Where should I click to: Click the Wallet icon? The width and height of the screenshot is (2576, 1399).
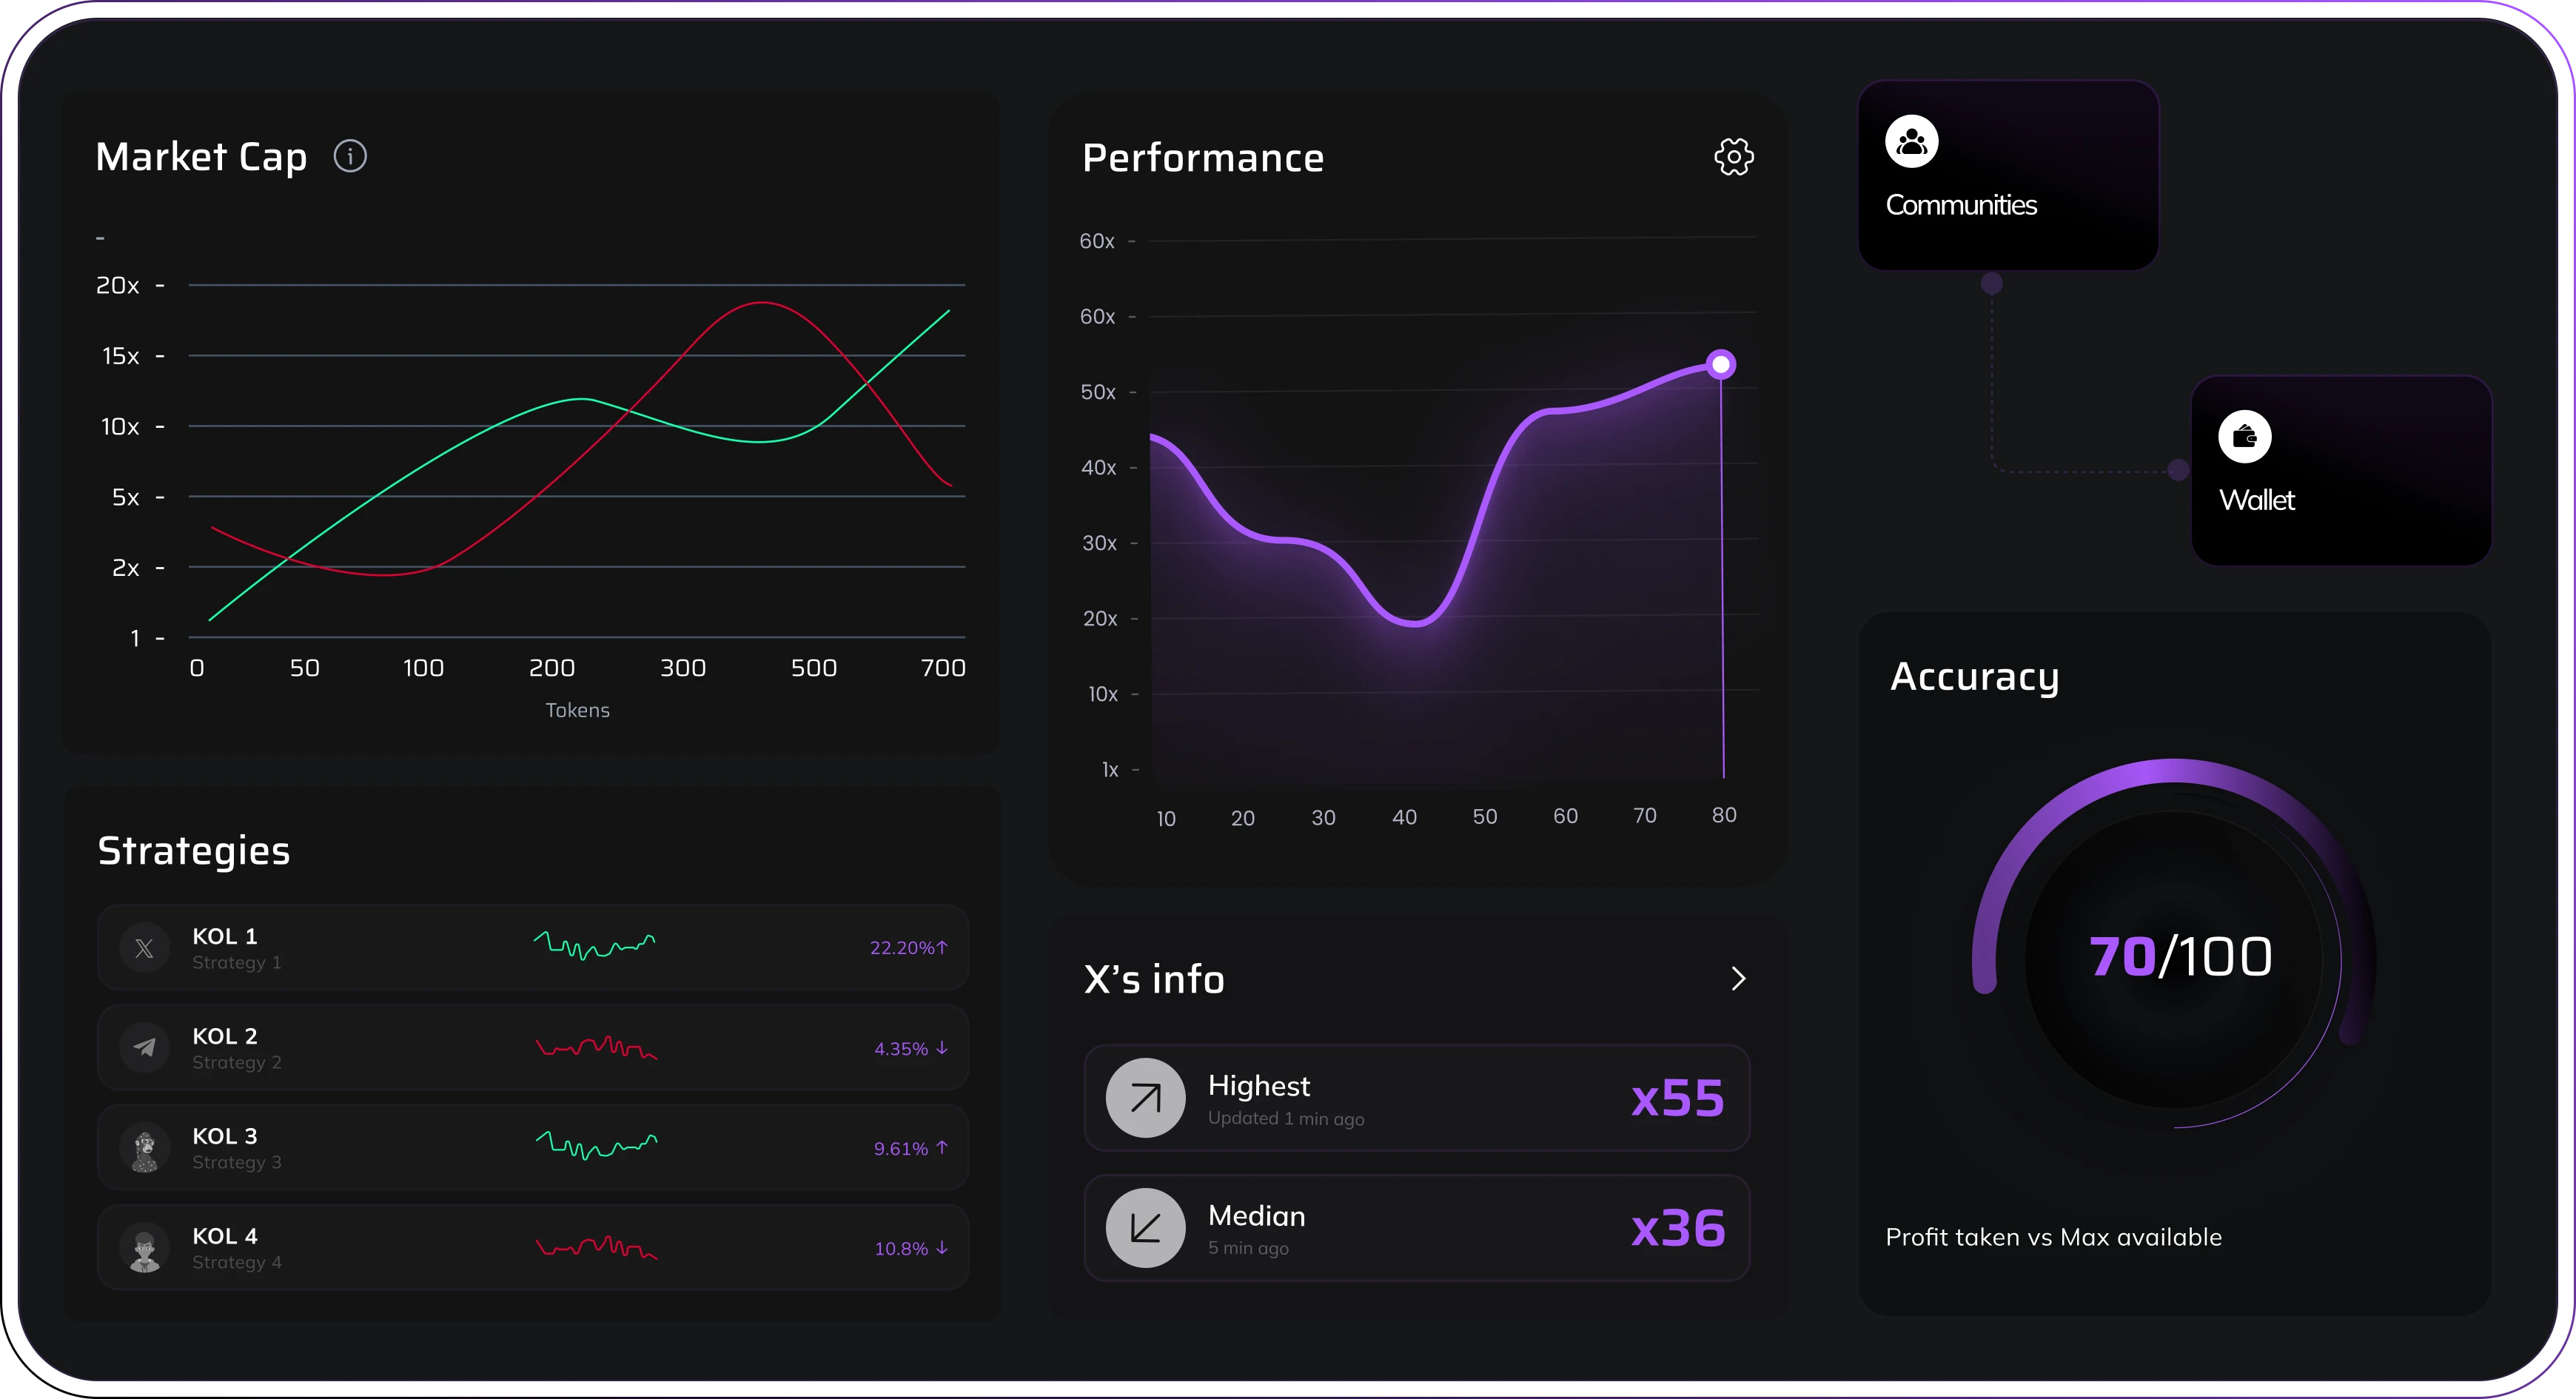coord(2244,437)
